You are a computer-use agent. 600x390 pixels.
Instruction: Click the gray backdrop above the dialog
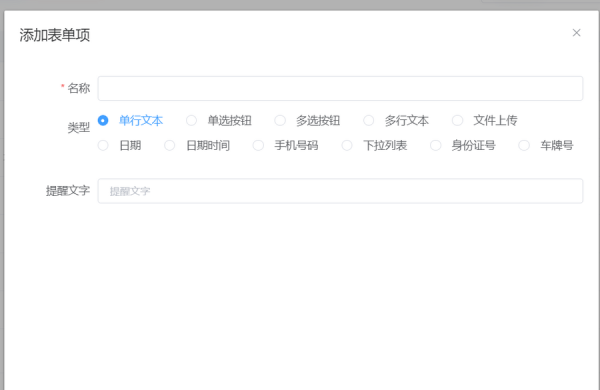(x=268, y=5)
